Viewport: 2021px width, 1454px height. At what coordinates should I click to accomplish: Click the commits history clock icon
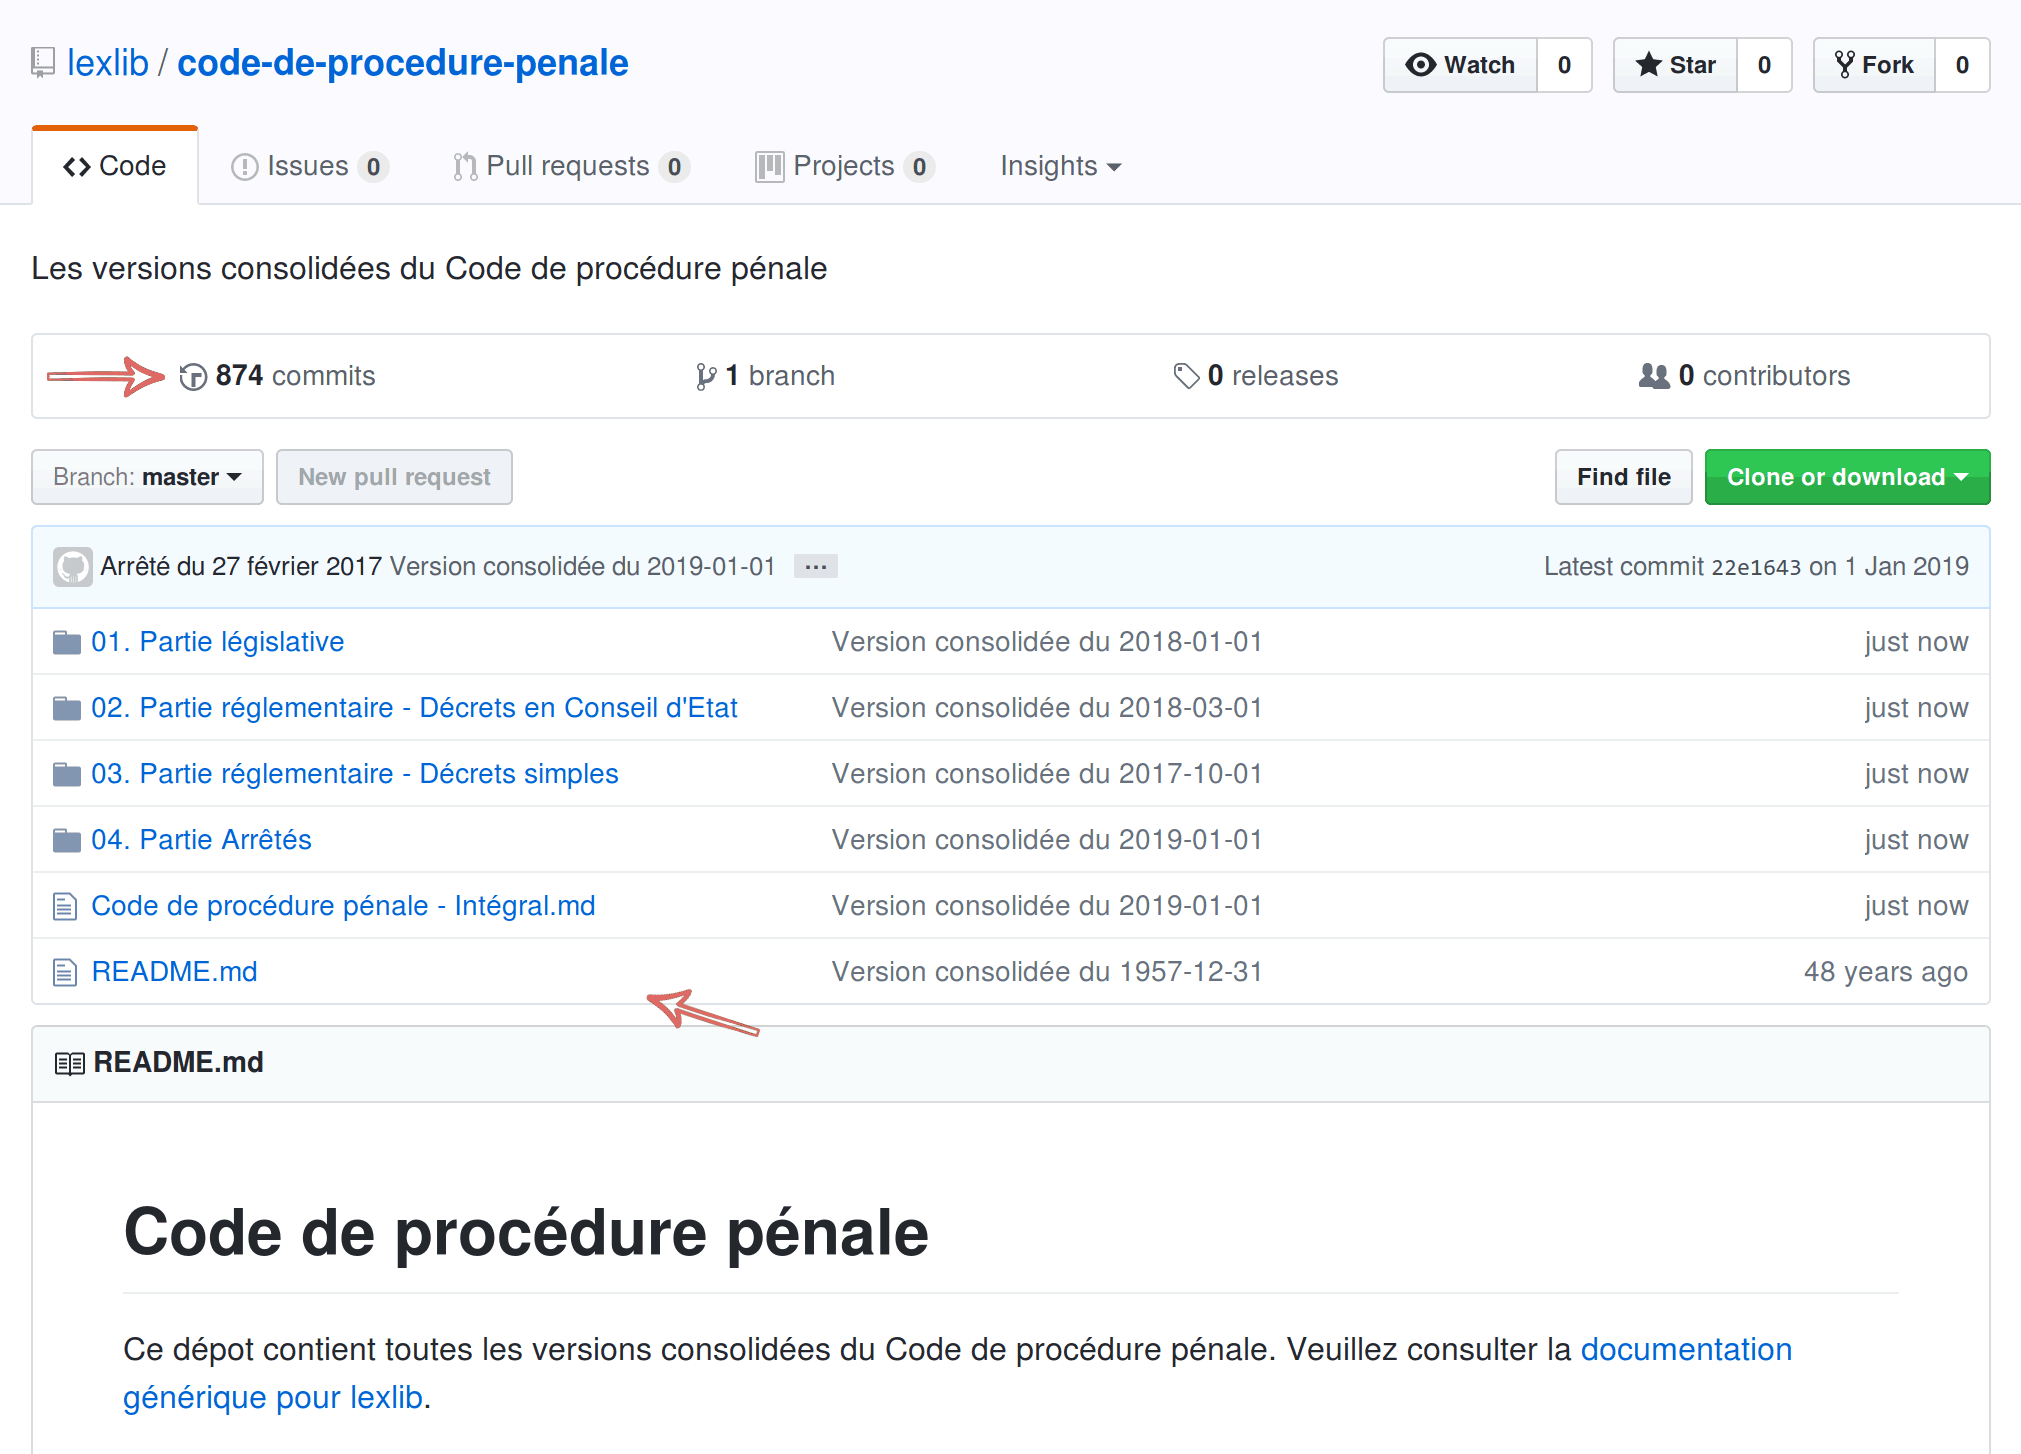point(193,377)
